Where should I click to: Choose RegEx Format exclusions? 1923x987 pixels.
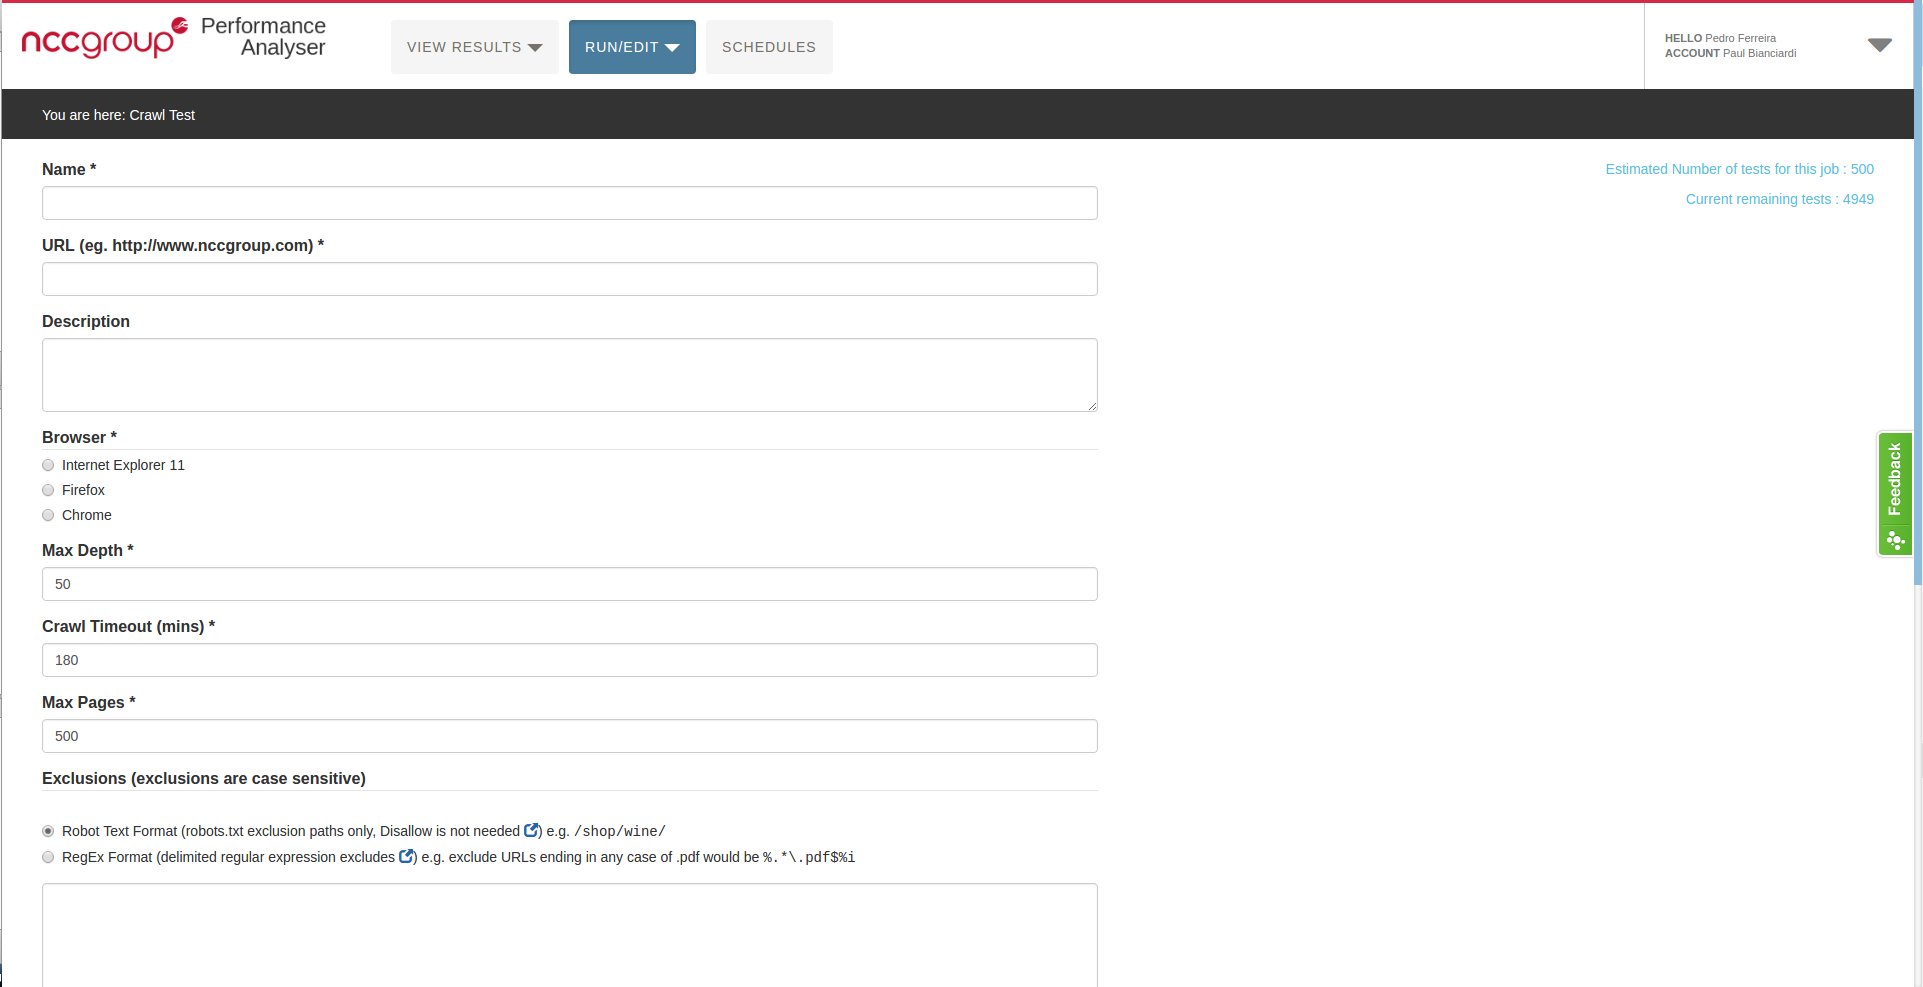pos(48,857)
